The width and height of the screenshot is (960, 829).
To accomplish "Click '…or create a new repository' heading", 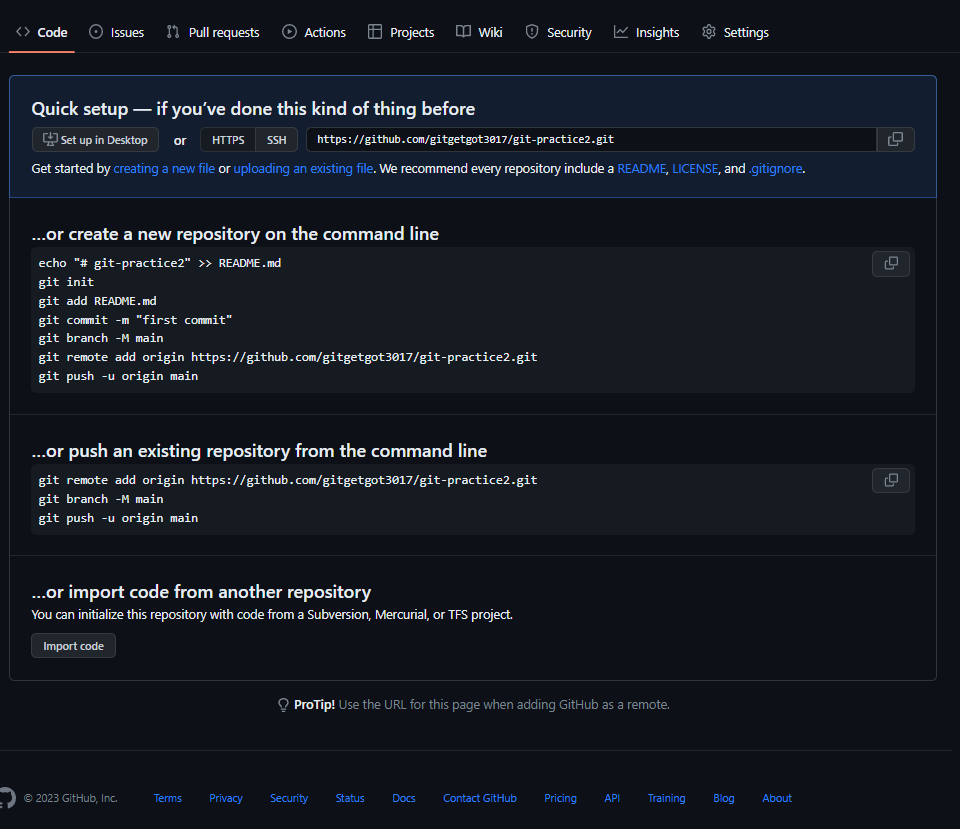I will pos(235,234).
